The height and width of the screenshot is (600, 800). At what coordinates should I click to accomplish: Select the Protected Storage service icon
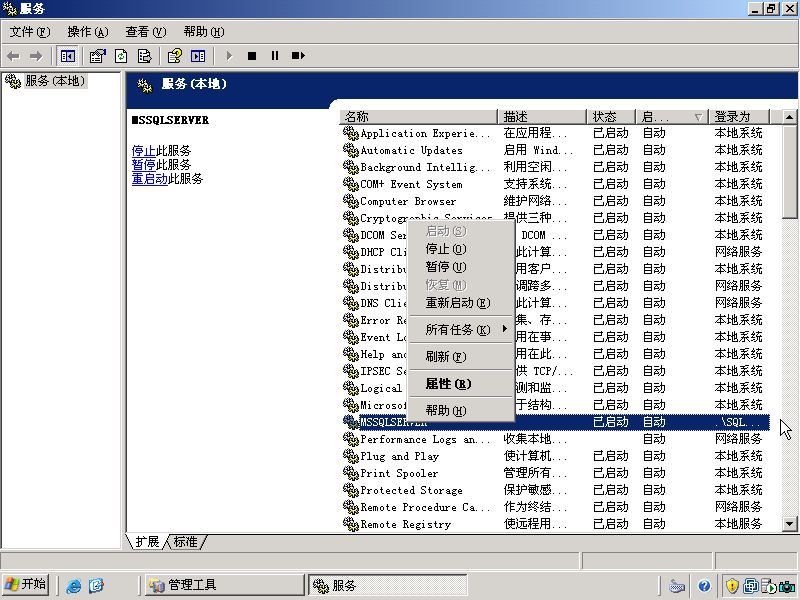coord(351,490)
